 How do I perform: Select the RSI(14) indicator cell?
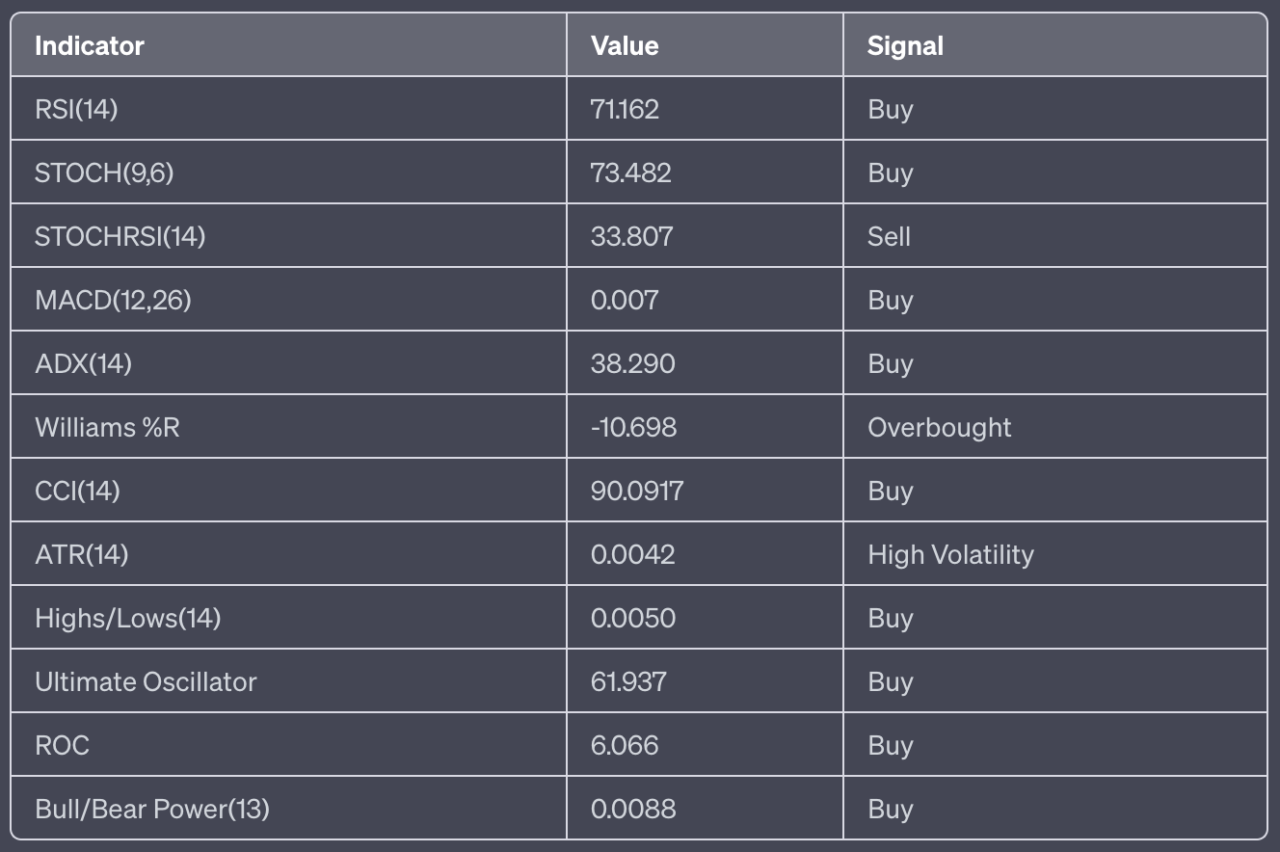coord(76,109)
